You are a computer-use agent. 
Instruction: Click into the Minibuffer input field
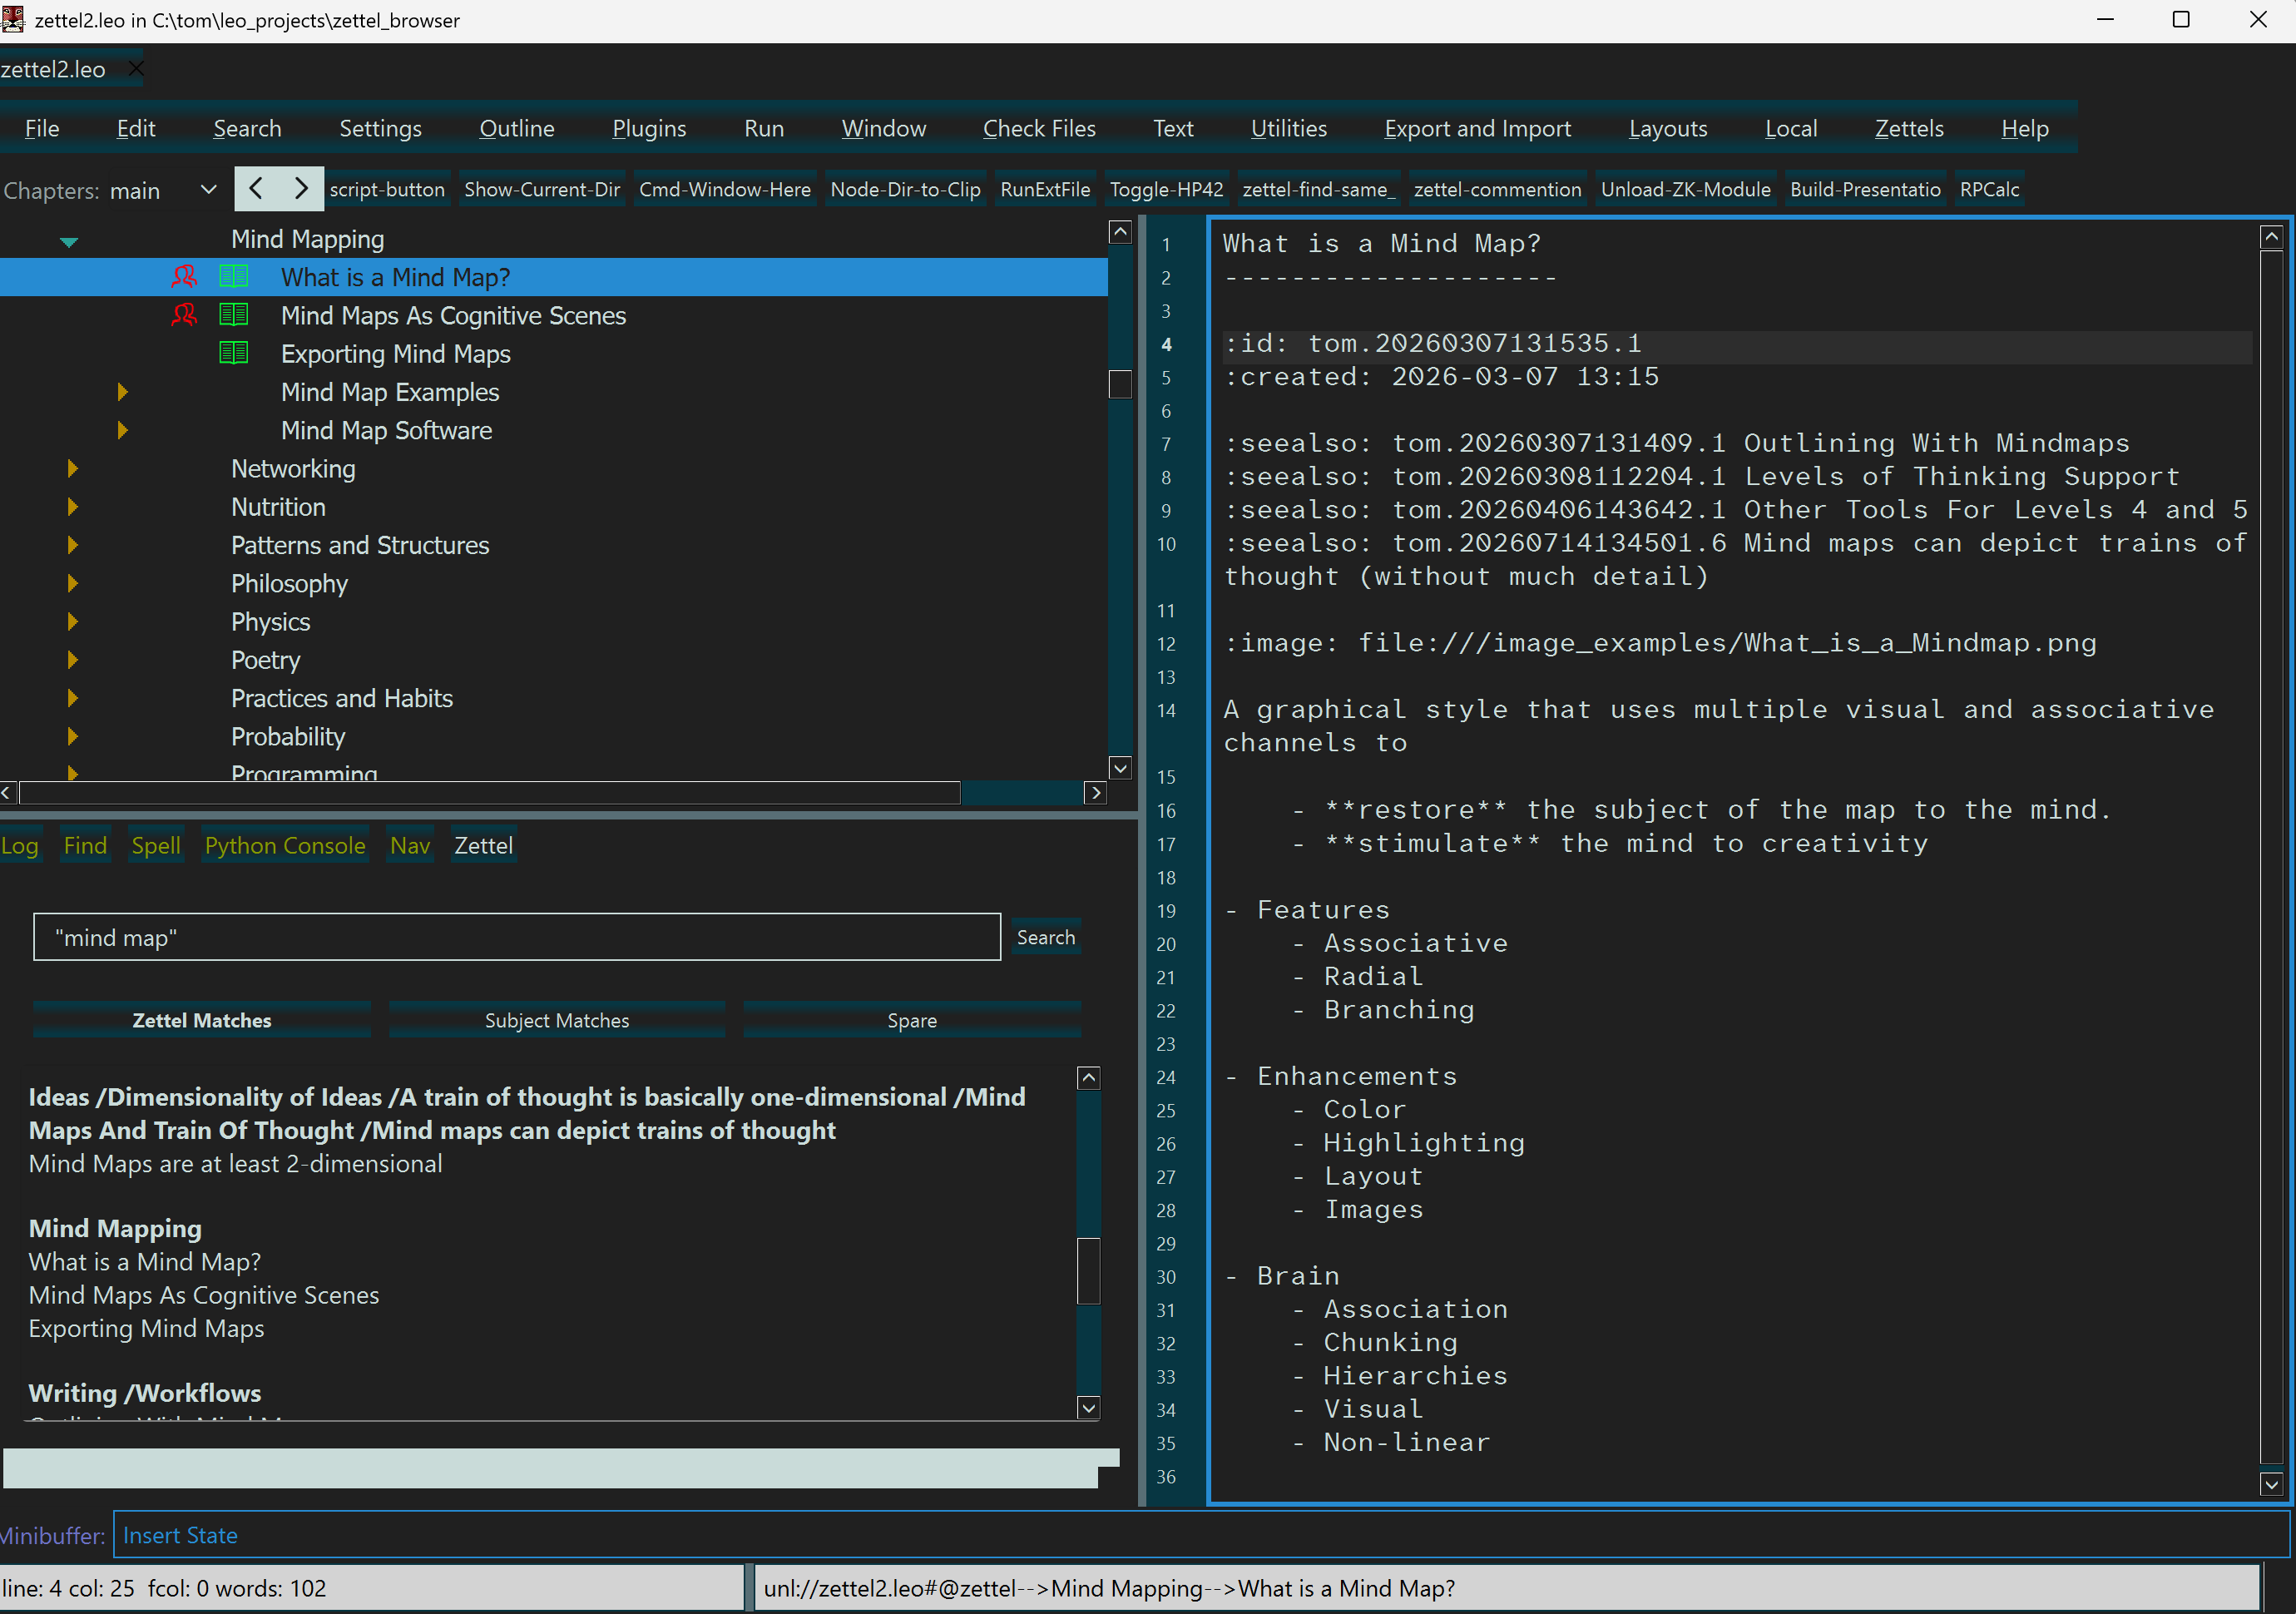[1201, 1535]
